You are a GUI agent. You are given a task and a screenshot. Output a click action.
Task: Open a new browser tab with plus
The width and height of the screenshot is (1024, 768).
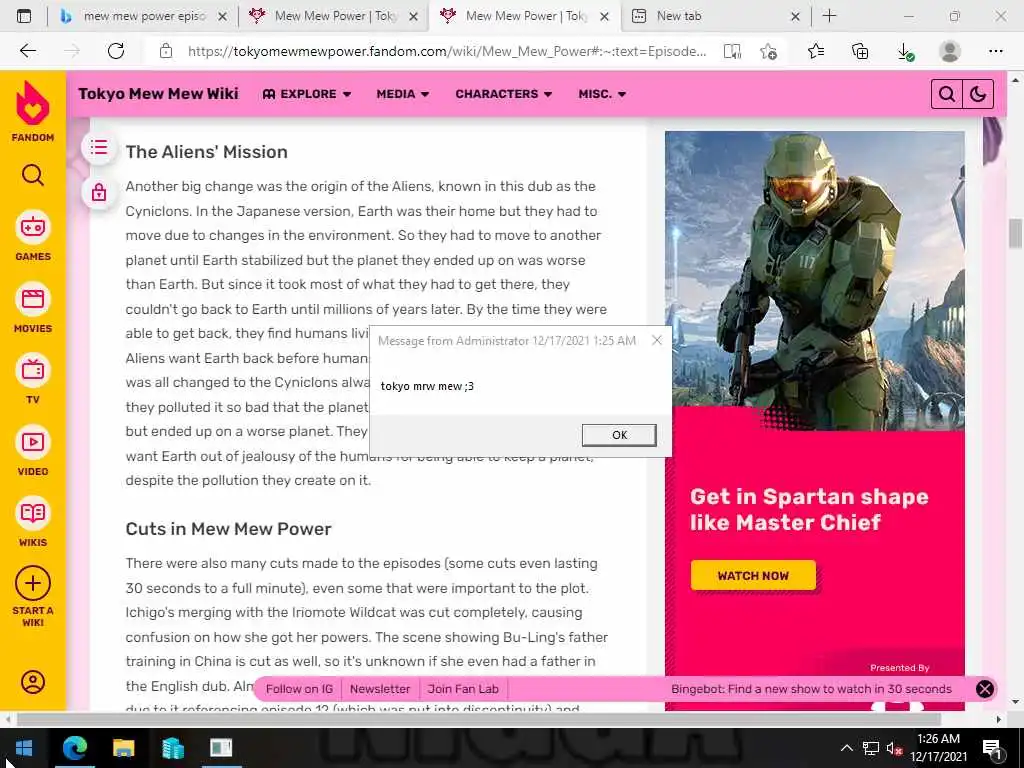tap(829, 16)
